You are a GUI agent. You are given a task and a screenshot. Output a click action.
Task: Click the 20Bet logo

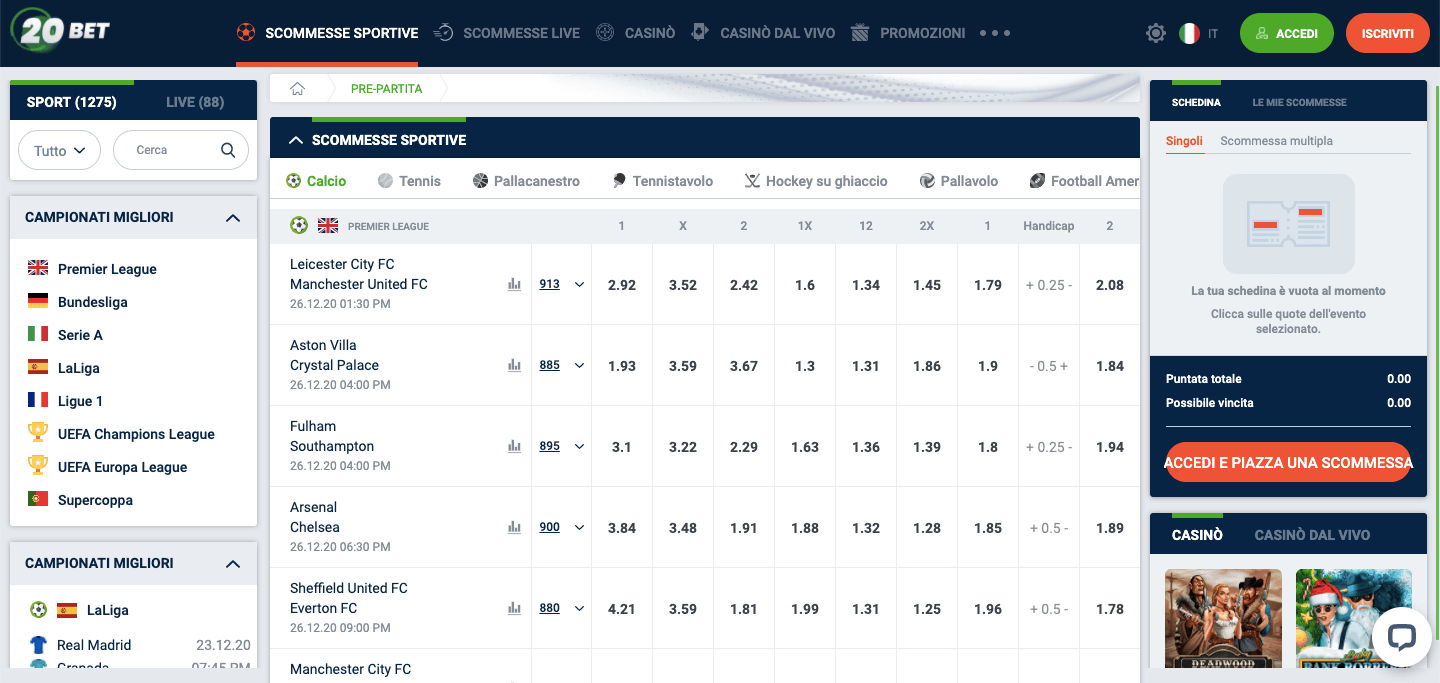tap(60, 30)
